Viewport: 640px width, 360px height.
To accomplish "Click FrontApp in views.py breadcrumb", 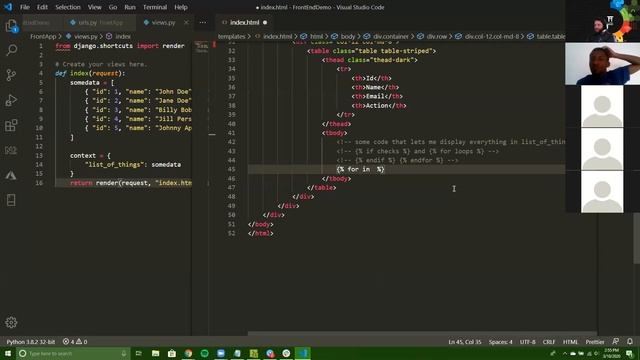I will coord(43,36).
